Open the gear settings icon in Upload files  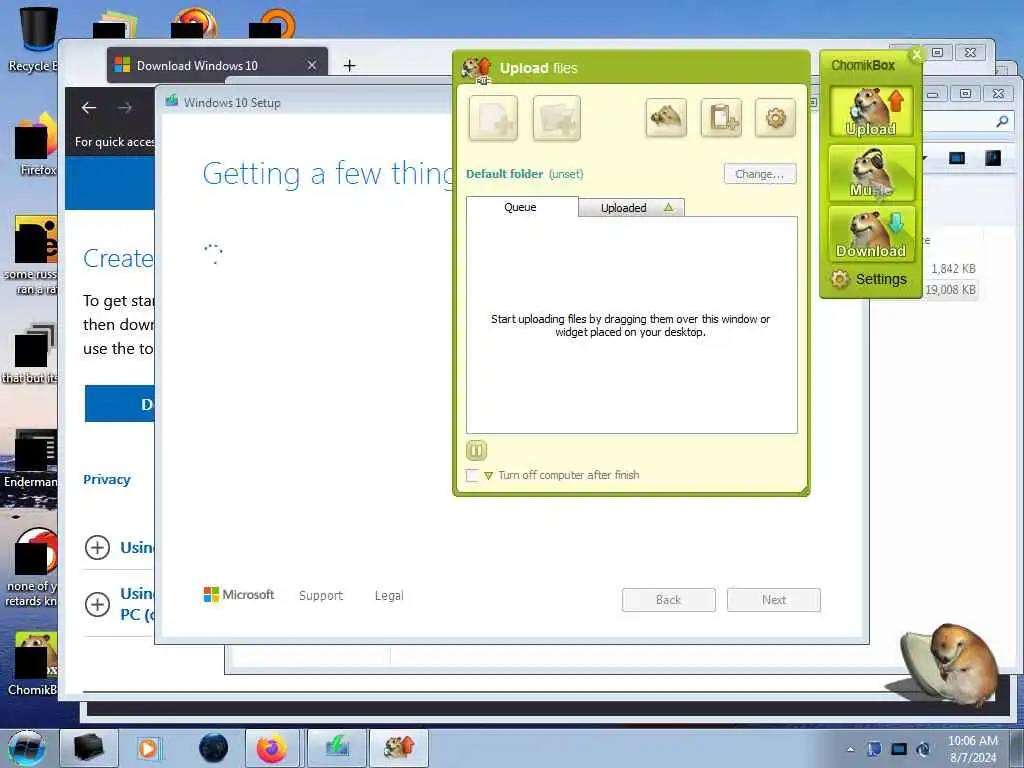pos(775,118)
